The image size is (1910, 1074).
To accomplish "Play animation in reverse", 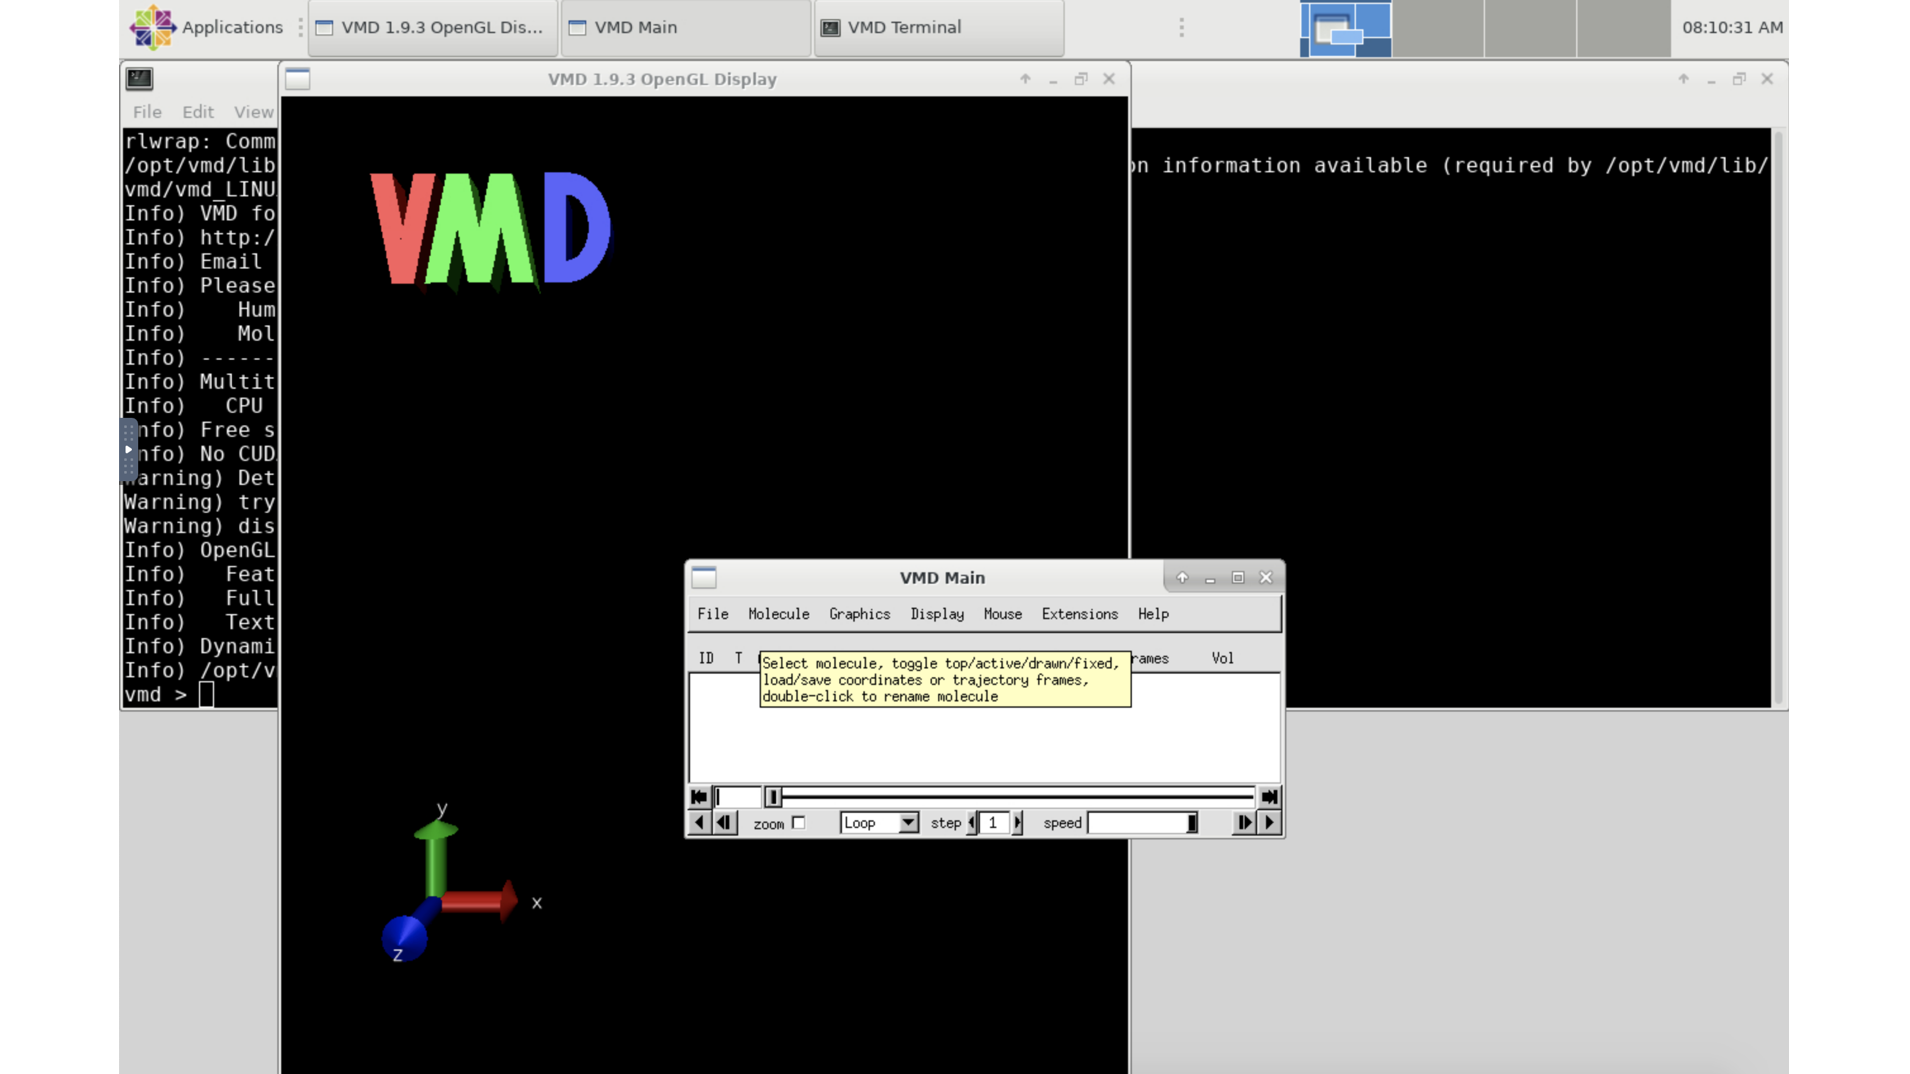I will tap(699, 823).
